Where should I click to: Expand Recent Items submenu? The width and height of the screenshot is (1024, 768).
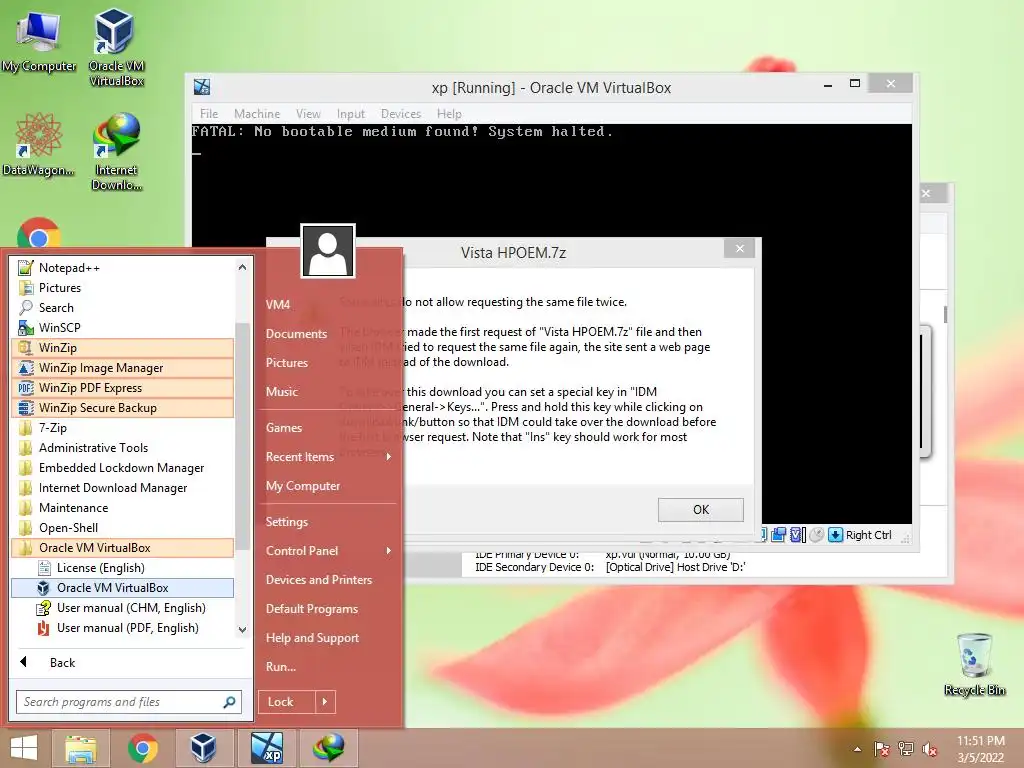tap(328, 457)
